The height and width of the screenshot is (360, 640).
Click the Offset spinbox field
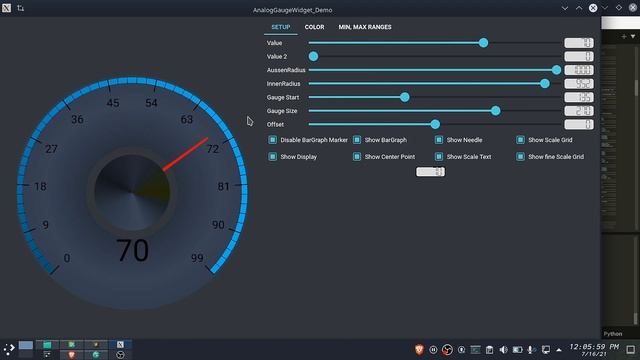(x=579, y=124)
